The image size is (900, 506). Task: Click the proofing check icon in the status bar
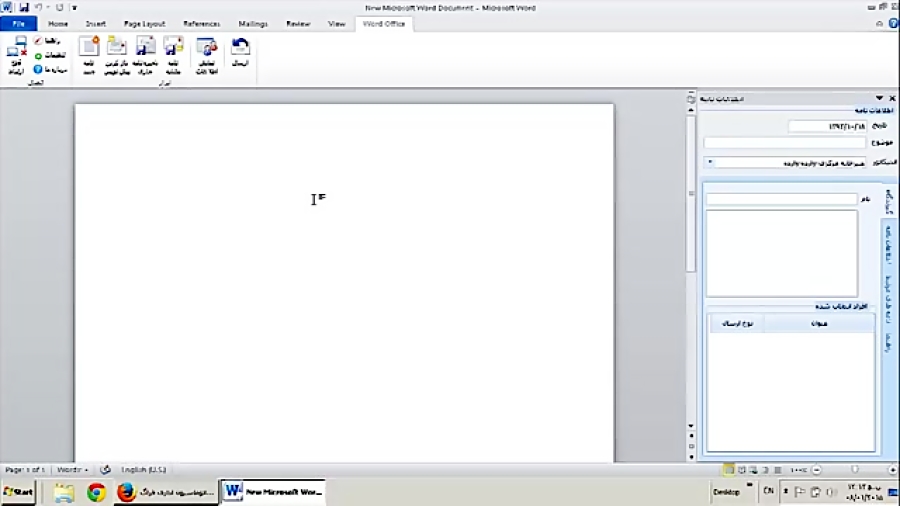tap(106, 470)
